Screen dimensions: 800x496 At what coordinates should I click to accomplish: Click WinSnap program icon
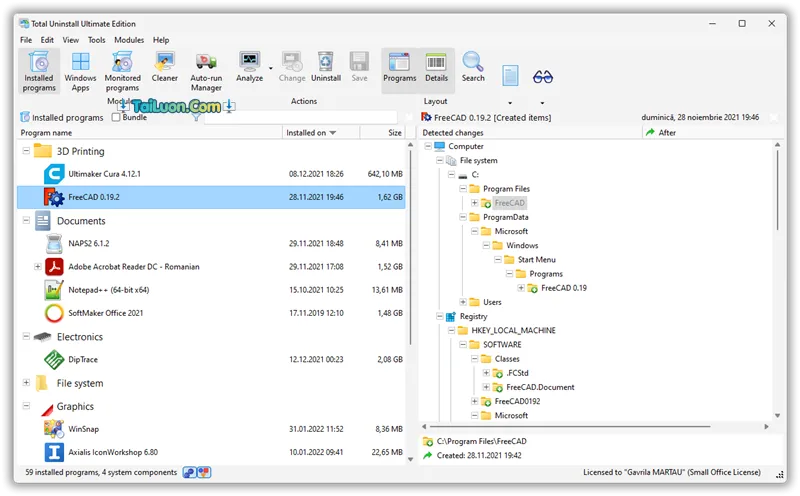tap(54, 429)
